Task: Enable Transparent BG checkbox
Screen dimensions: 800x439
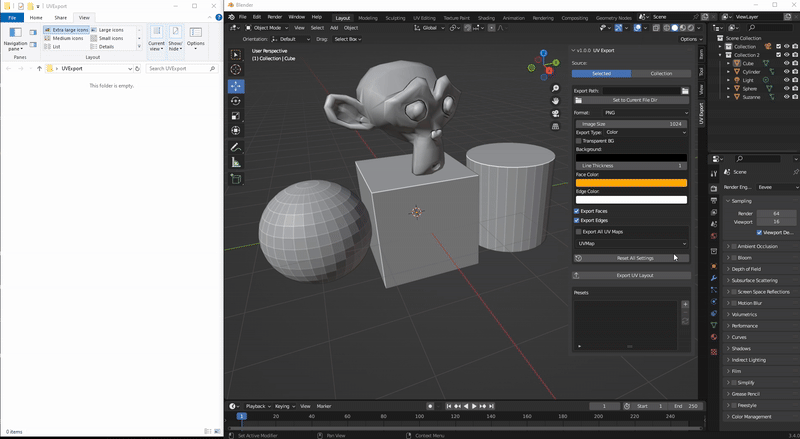Action: pyautogui.click(x=579, y=141)
